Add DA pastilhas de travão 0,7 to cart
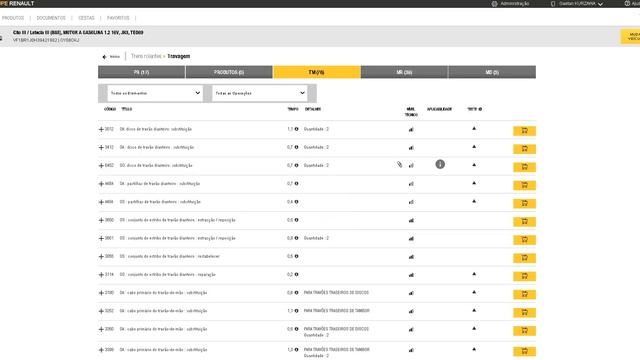The image size is (640, 360). [524, 185]
